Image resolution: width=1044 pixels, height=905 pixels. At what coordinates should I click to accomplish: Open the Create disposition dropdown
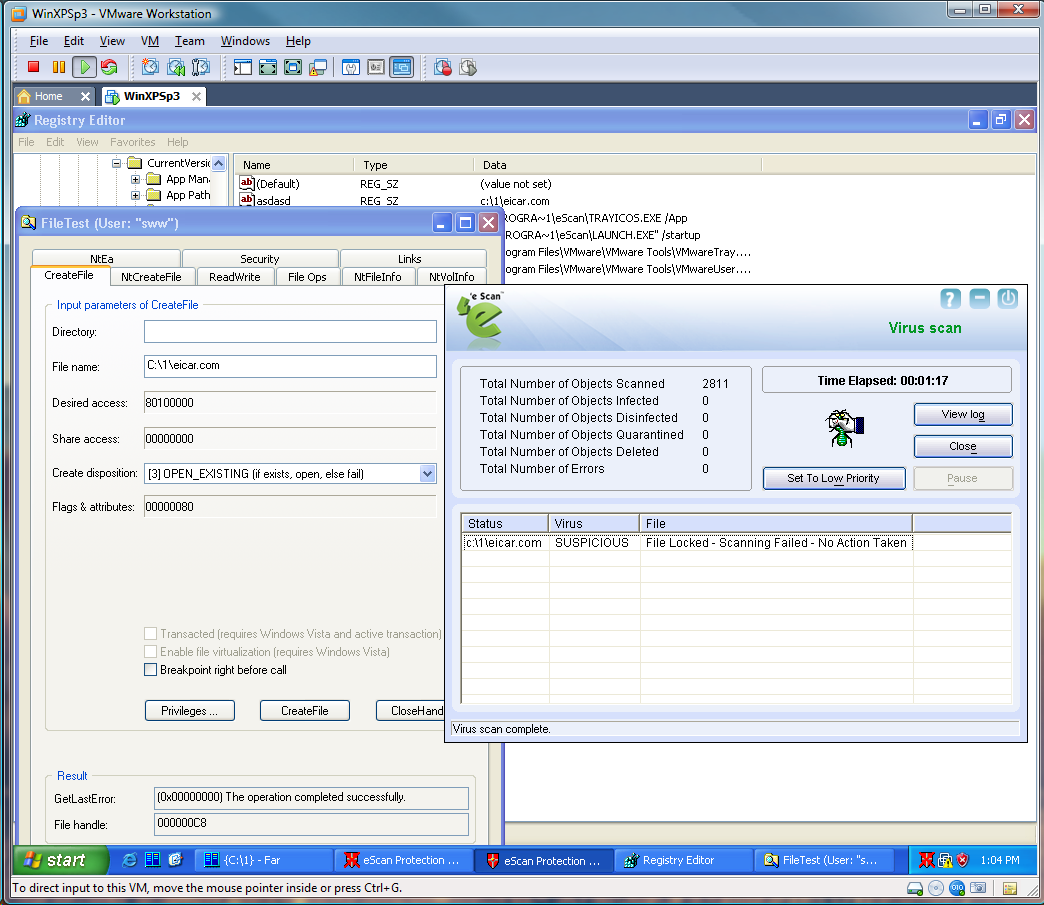[x=427, y=474]
